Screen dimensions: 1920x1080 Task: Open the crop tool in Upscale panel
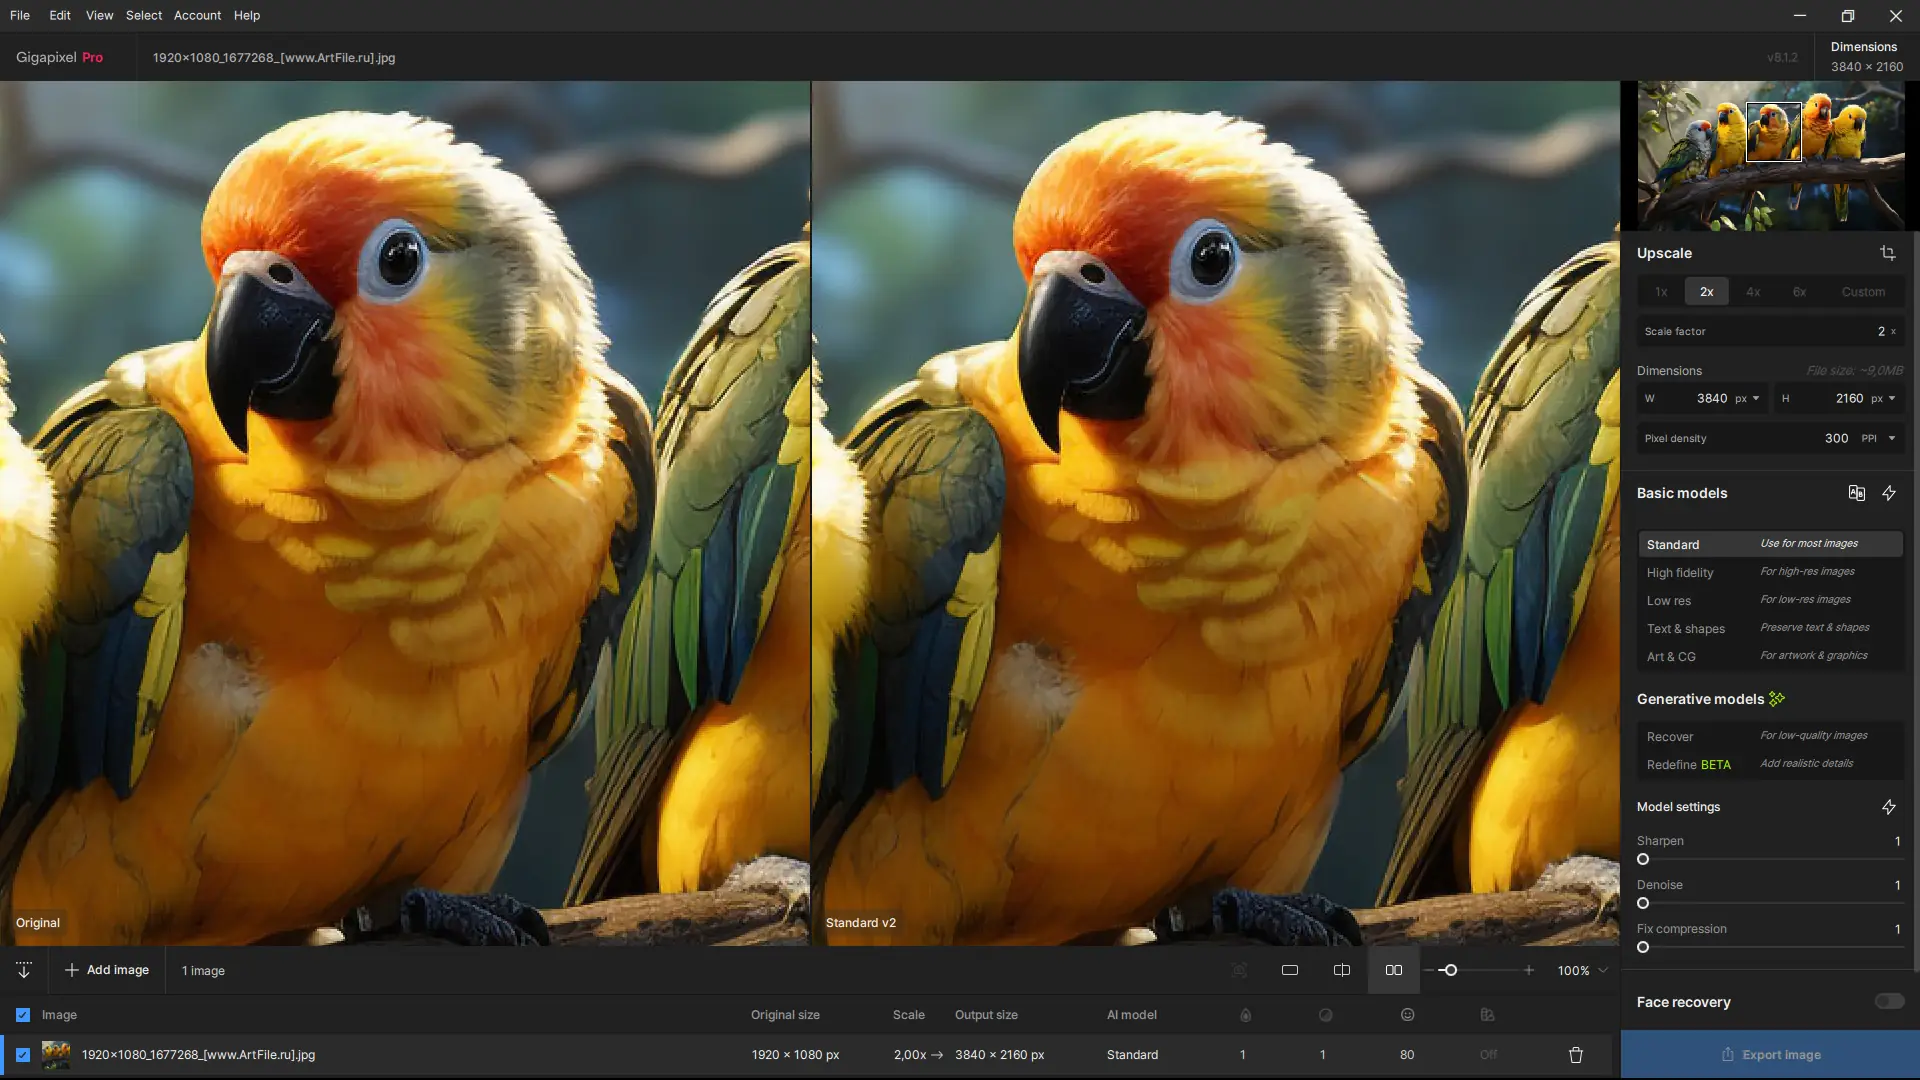(x=1887, y=253)
